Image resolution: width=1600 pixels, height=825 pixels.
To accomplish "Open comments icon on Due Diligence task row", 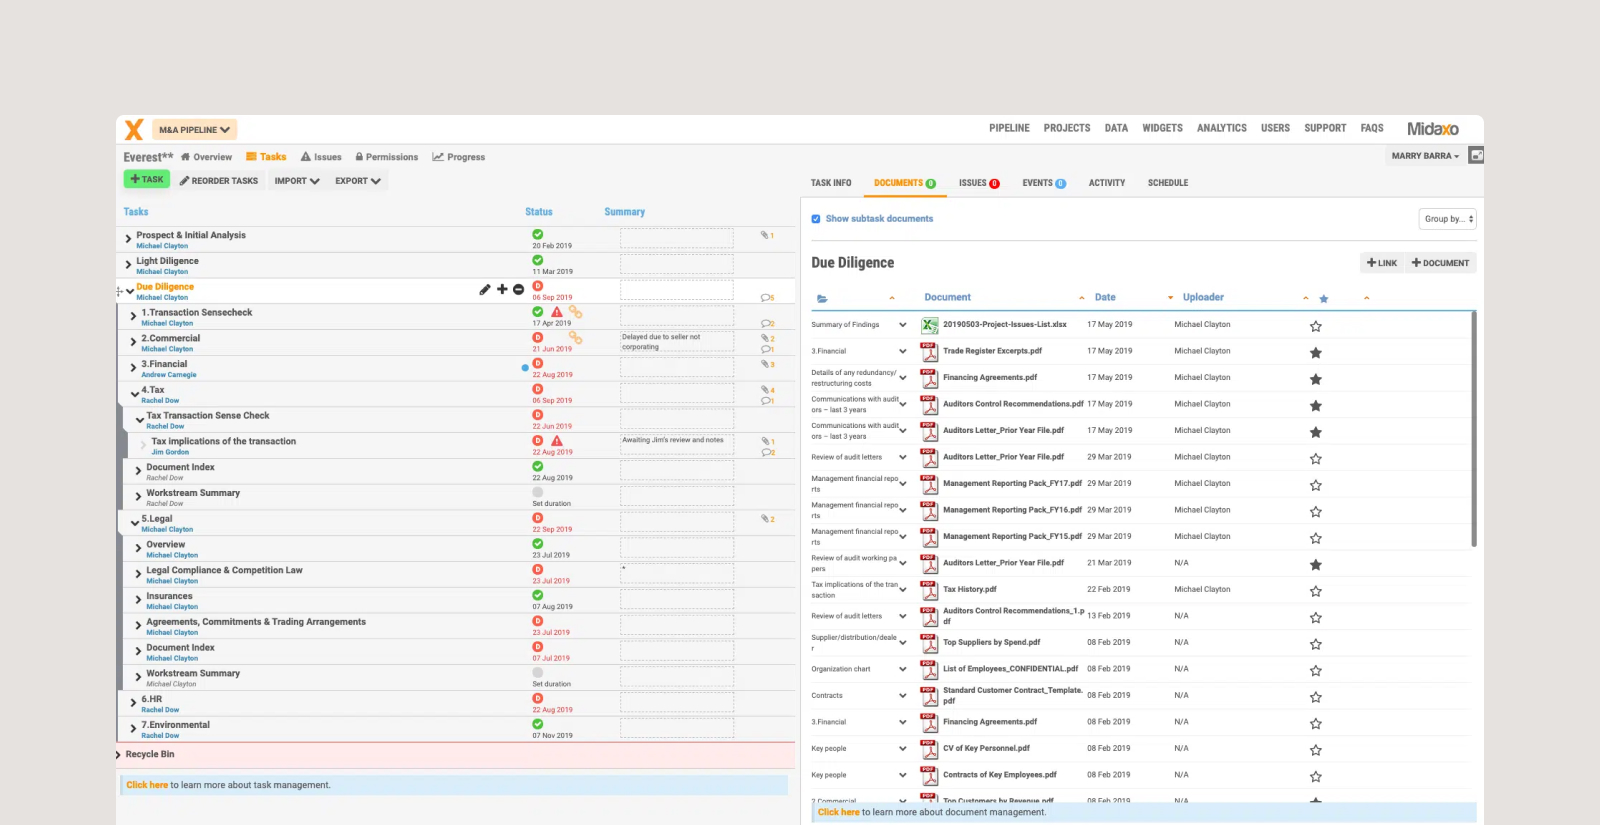I will [767, 297].
